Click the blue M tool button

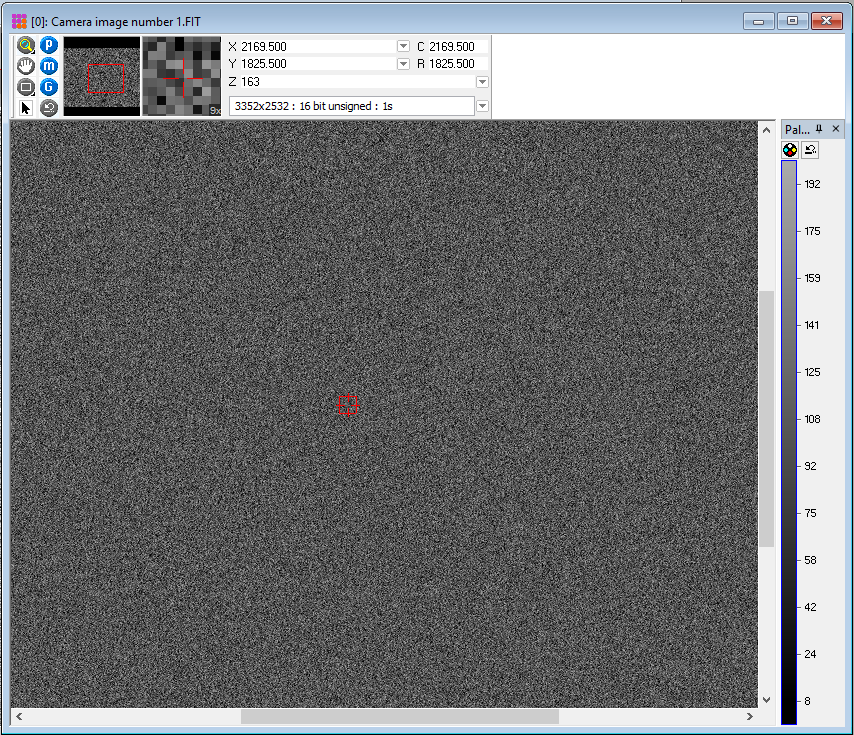point(48,65)
